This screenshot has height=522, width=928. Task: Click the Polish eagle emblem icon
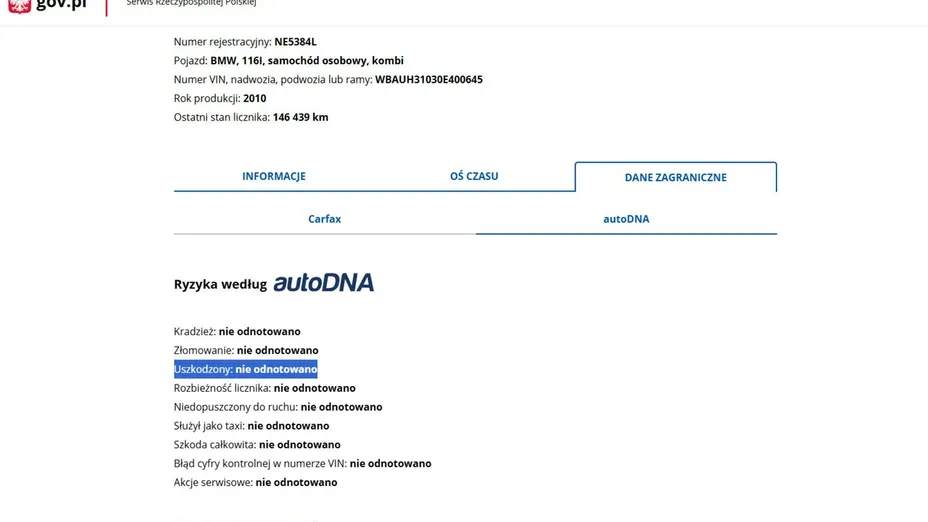(x=19, y=5)
